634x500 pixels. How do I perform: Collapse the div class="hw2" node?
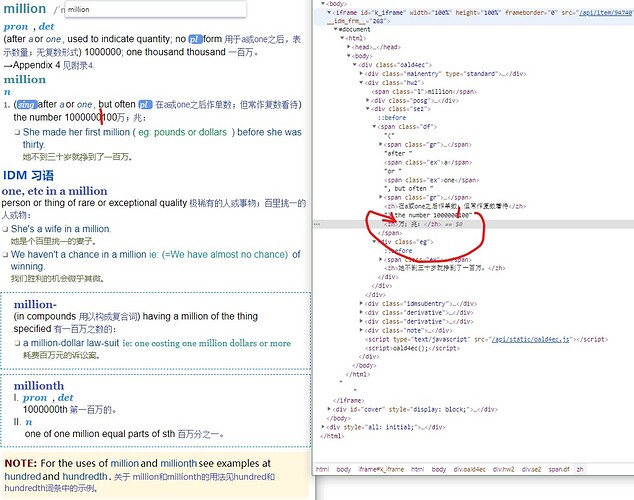click(361, 82)
